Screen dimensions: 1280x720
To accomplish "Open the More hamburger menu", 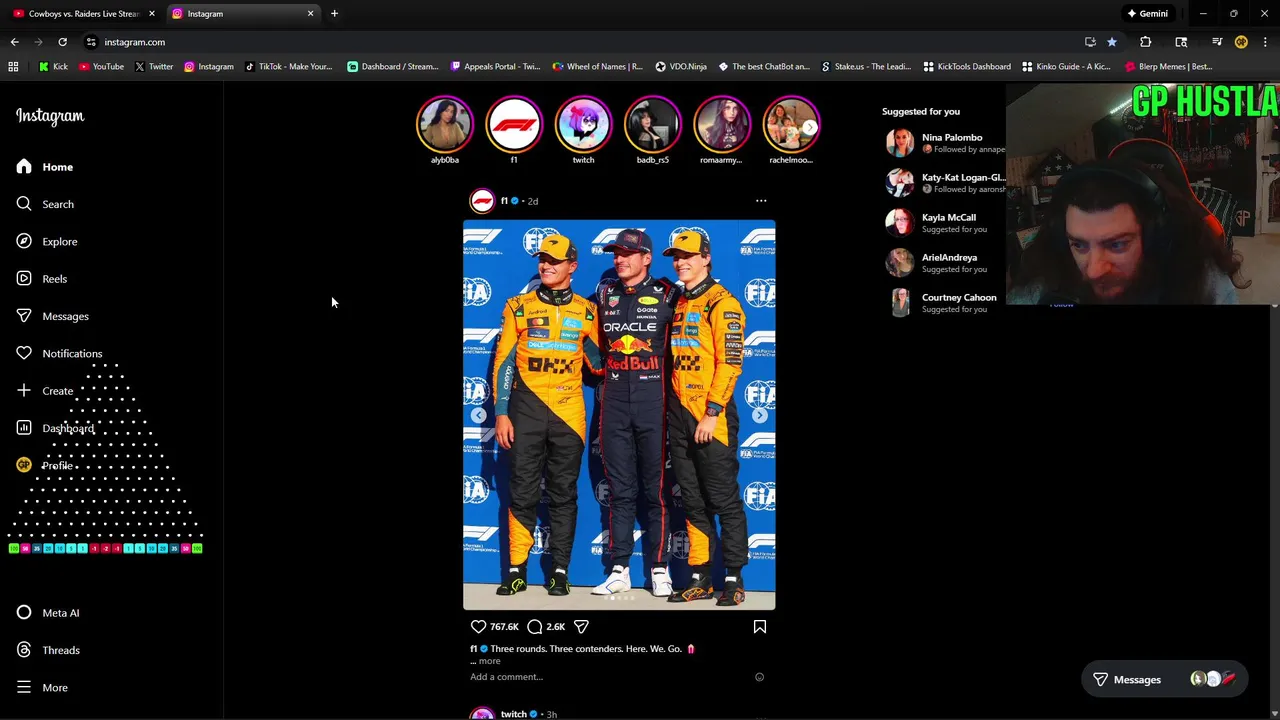I will click(42, 688).
